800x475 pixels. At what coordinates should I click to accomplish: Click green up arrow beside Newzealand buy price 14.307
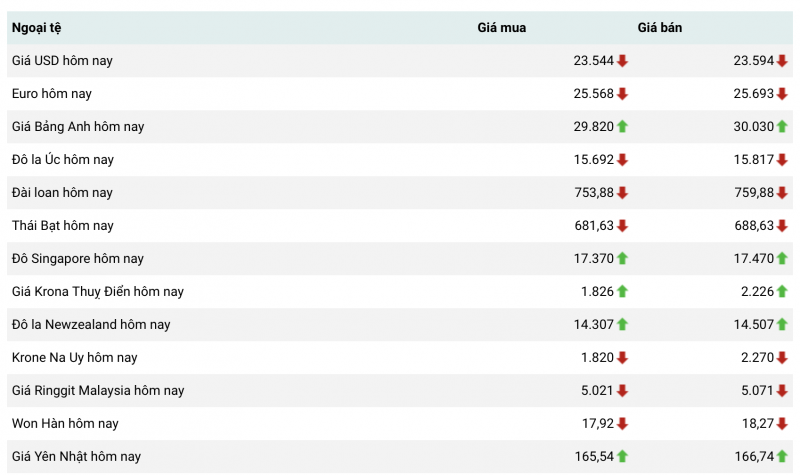(x=622, y=325)
